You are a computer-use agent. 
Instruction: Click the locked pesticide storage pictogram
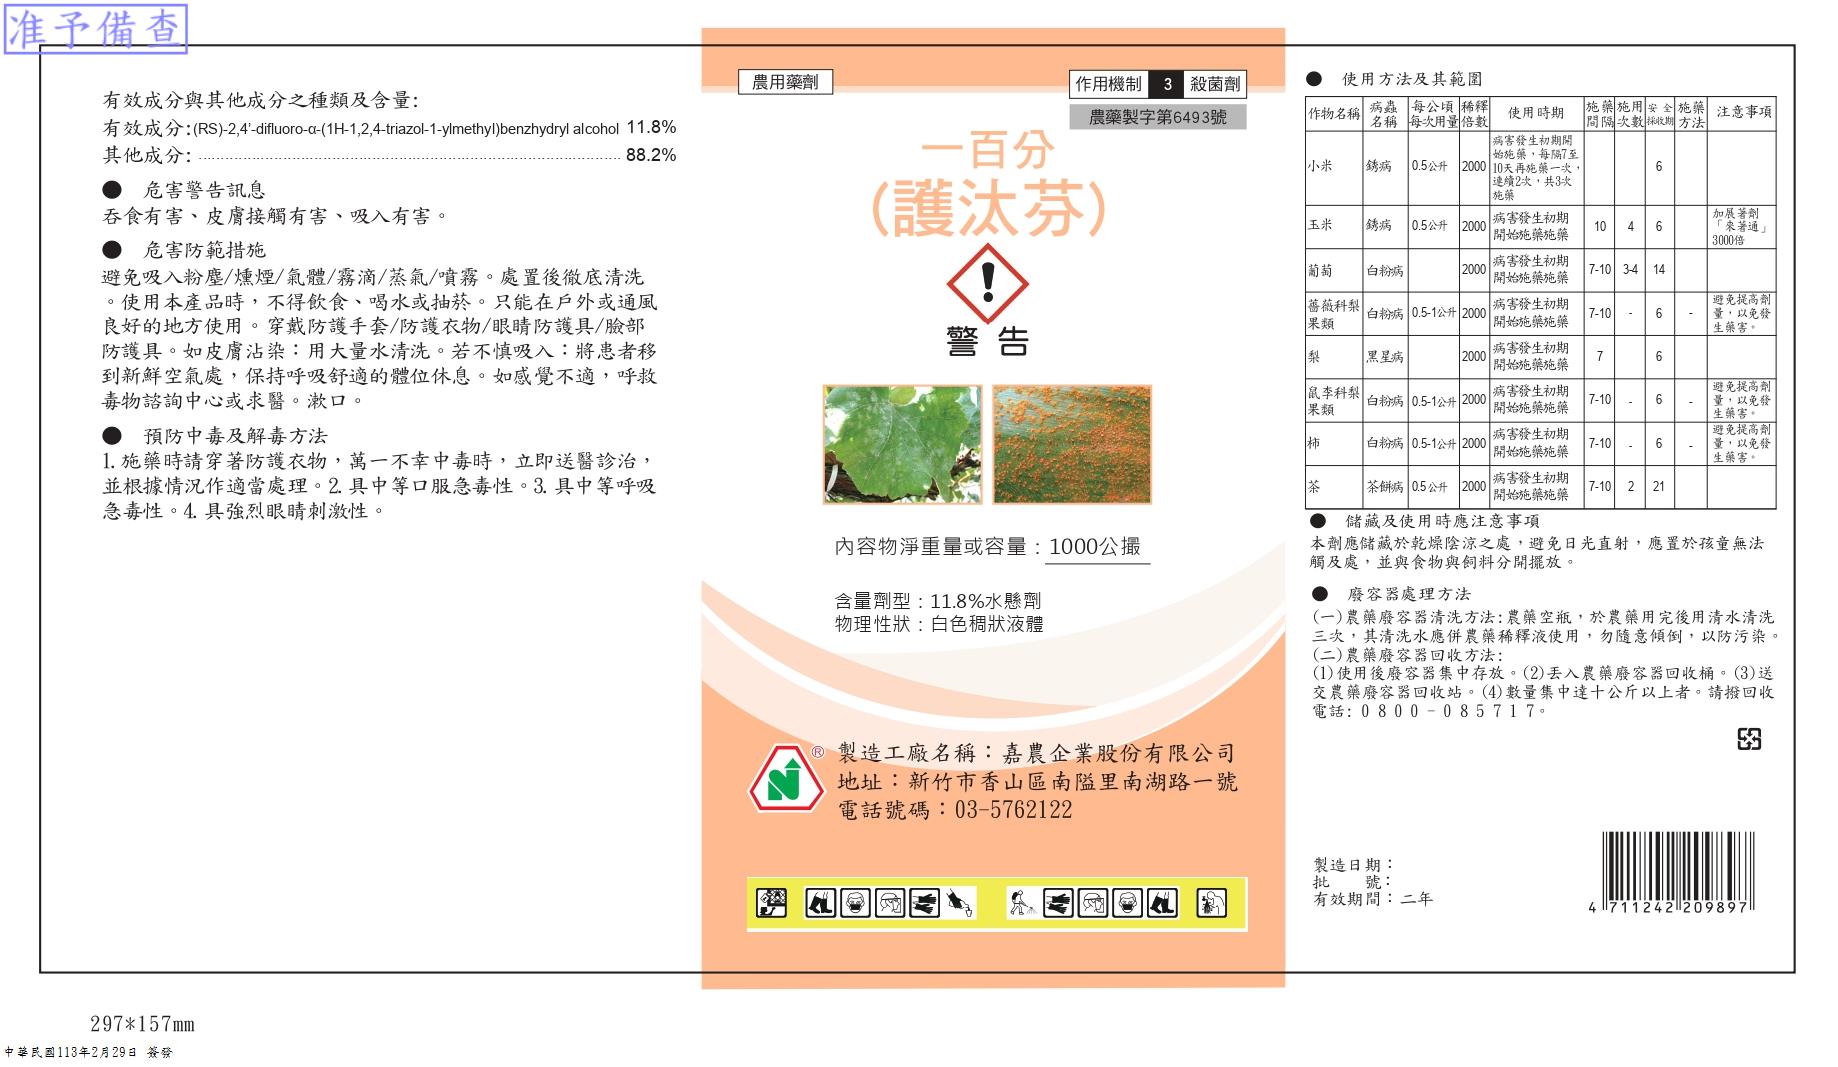point(772,903)
